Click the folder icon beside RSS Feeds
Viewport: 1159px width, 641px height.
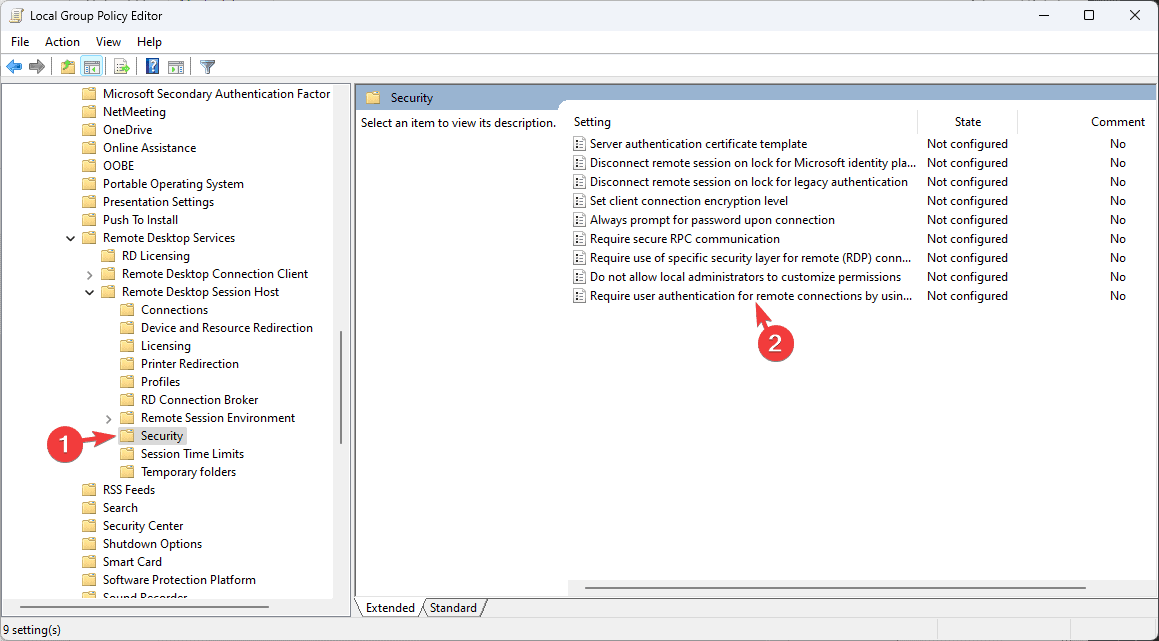89,490
